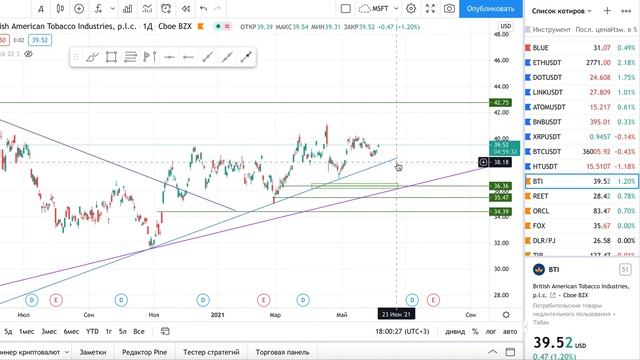Image resolution: width=640 pixels, height=360 pixels.
Task: Open the BTI notes icon in details panel
Action: click(624, 269)
